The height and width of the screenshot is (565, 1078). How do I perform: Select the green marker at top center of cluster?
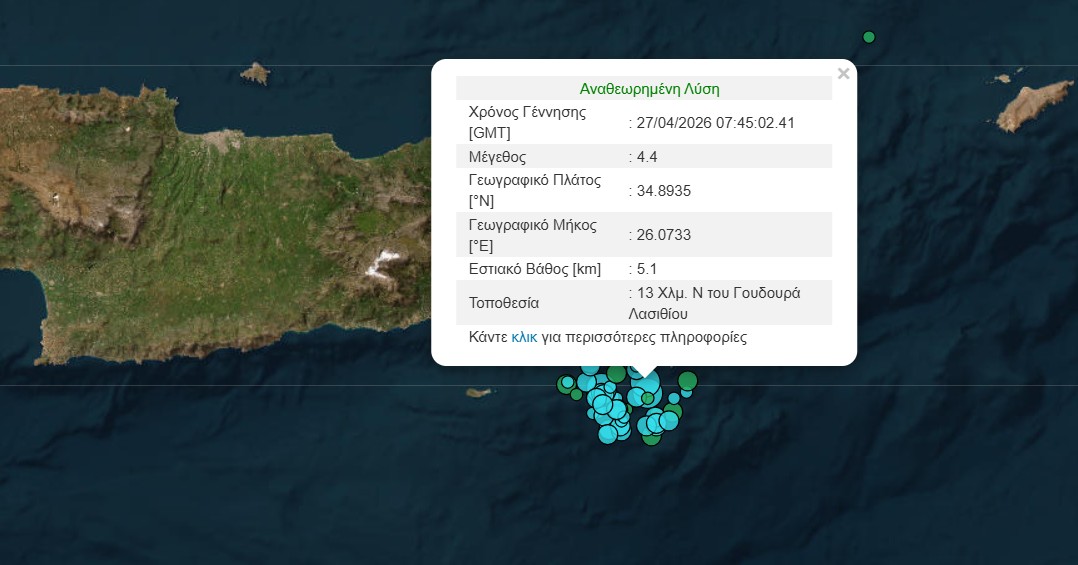[x=616, y=374]
